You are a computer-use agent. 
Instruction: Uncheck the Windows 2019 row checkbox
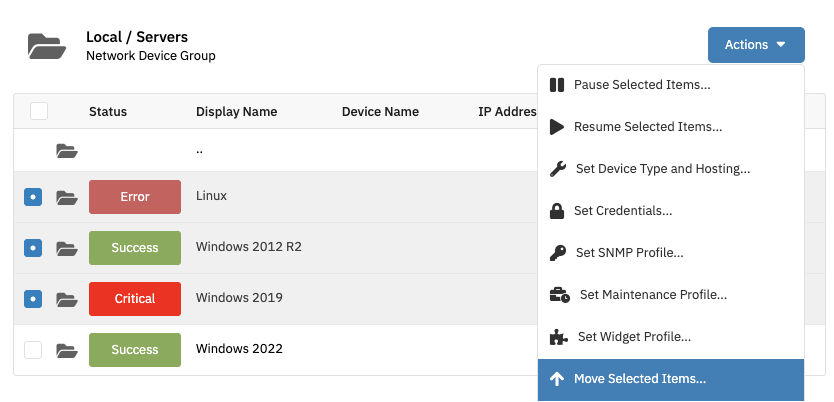pos(33,299)
